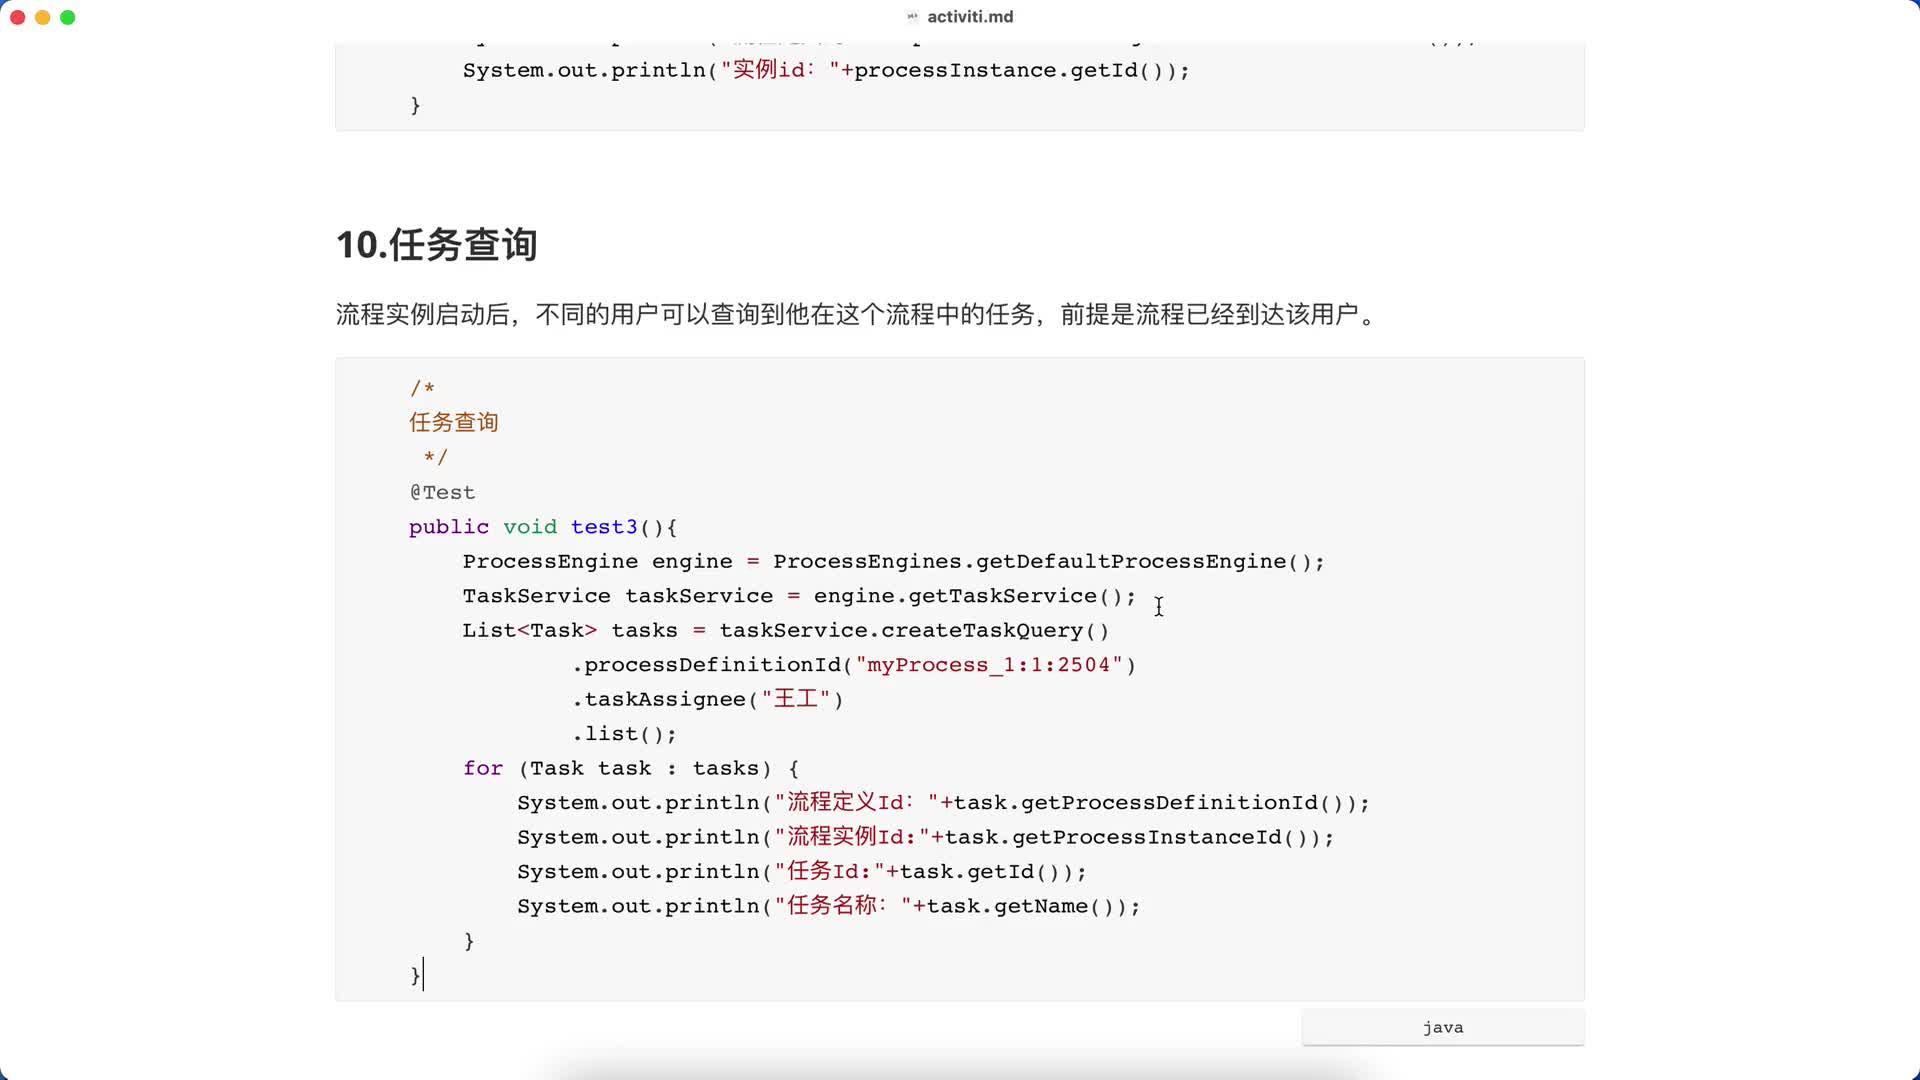Image resolution: width=1920 pixels, height=1080 pixels.
Task: Click the @Test annotation line
Action: click(442, 492)
